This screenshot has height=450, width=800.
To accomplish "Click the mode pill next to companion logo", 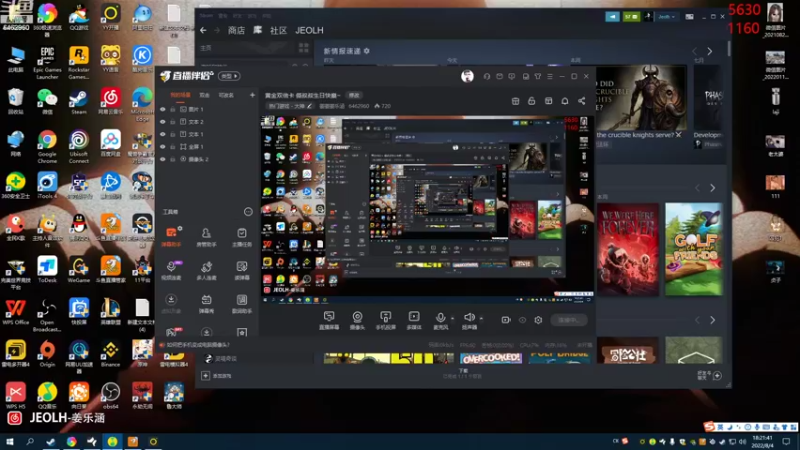I will [229, 76].
